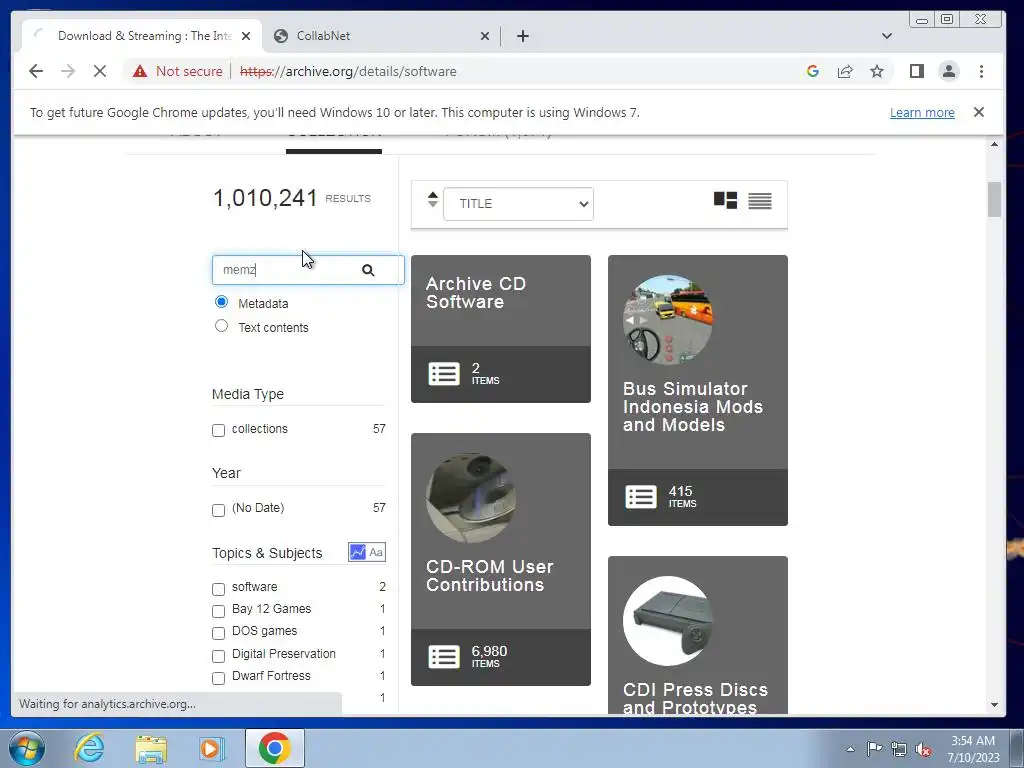Viewport: 1024px width, 768px height.
Task: Bookmark this page with the star icon
Action: (x=877, y=71)
